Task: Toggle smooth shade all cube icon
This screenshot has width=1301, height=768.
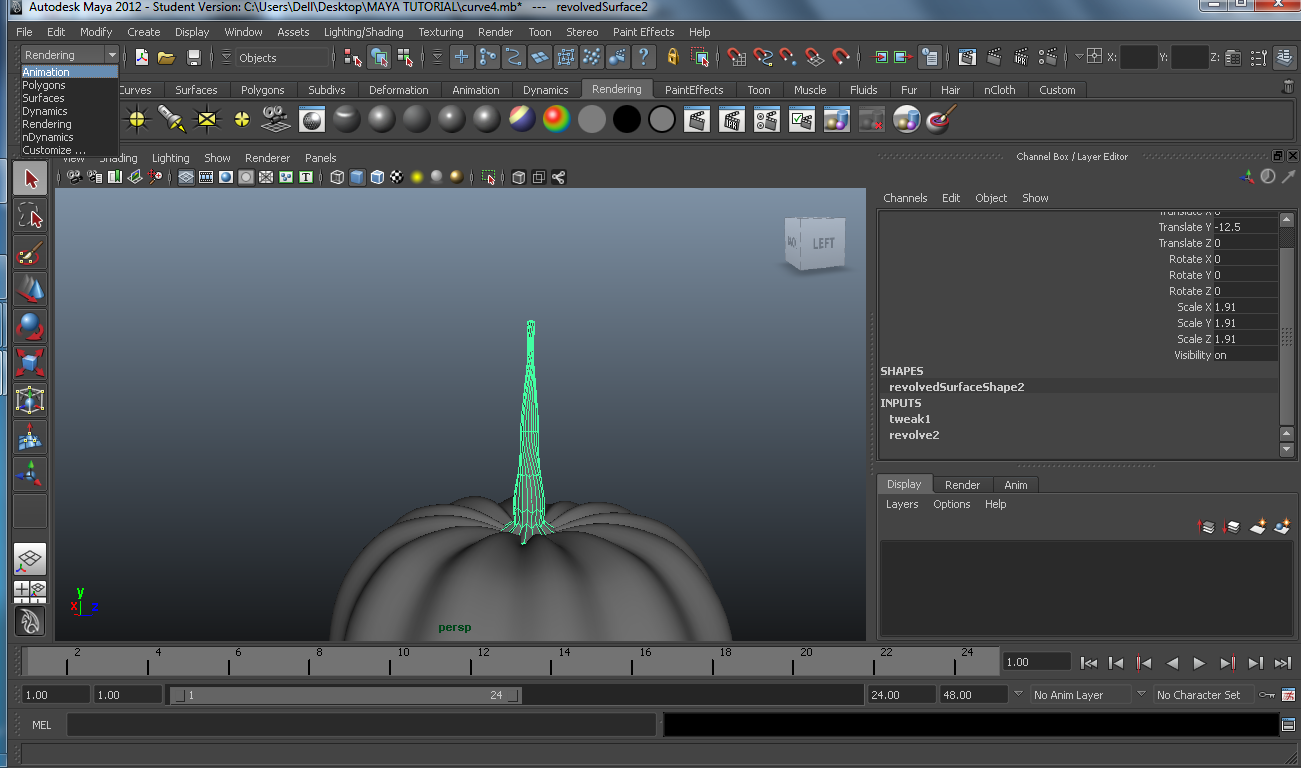Action: 357,177
